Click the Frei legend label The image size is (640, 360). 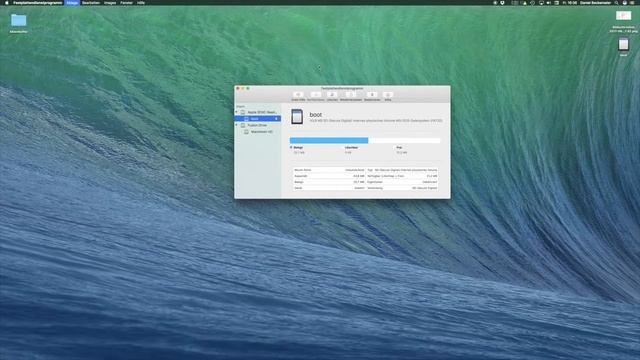[399, 147]
